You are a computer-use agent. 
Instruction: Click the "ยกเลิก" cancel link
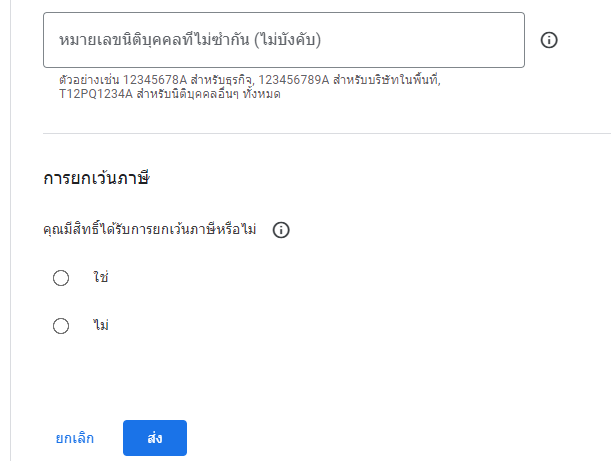click(x=75, y=439)
